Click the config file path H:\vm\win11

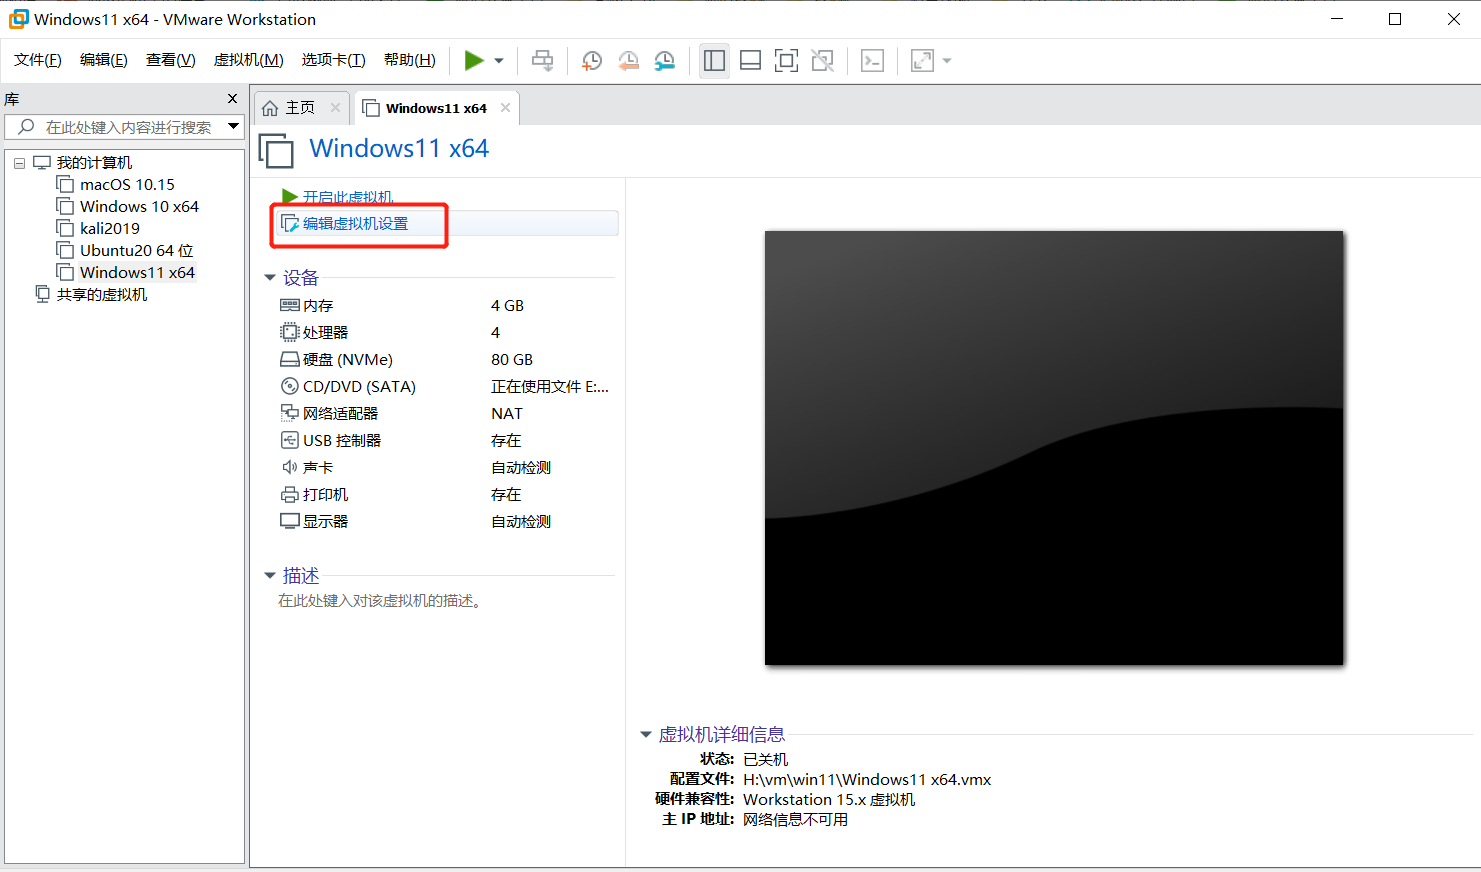tap(867, 779)
